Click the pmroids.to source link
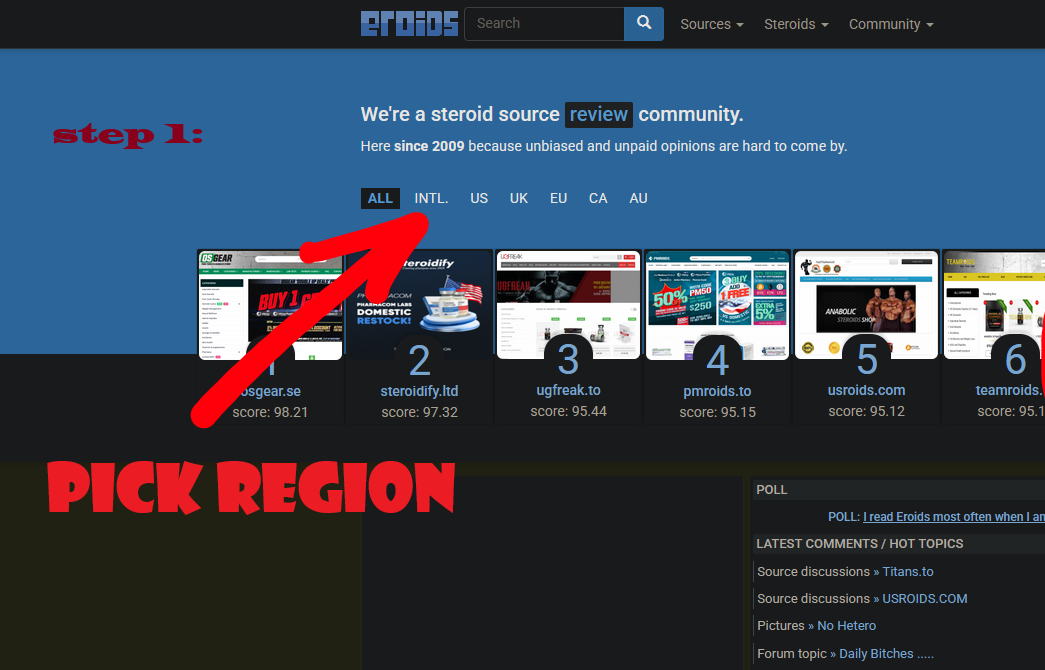 pyautogui.click(x=717, y=391)
